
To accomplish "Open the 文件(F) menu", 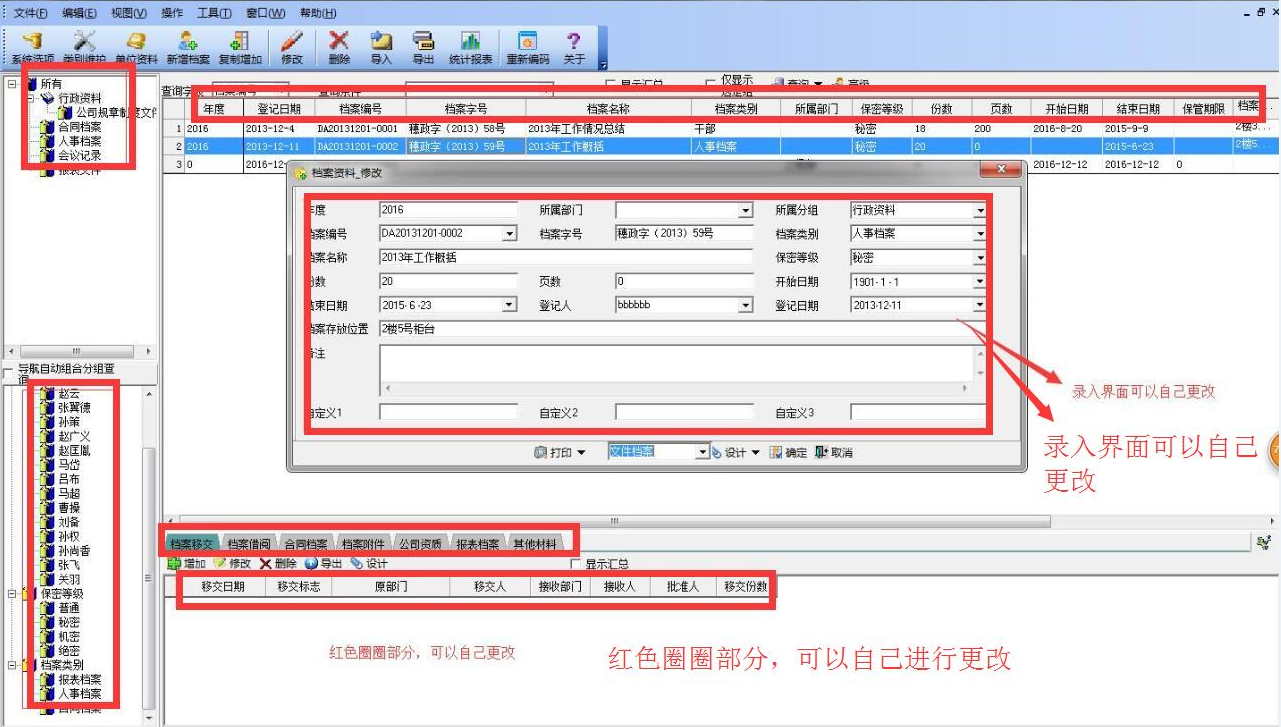I will 30,13.
